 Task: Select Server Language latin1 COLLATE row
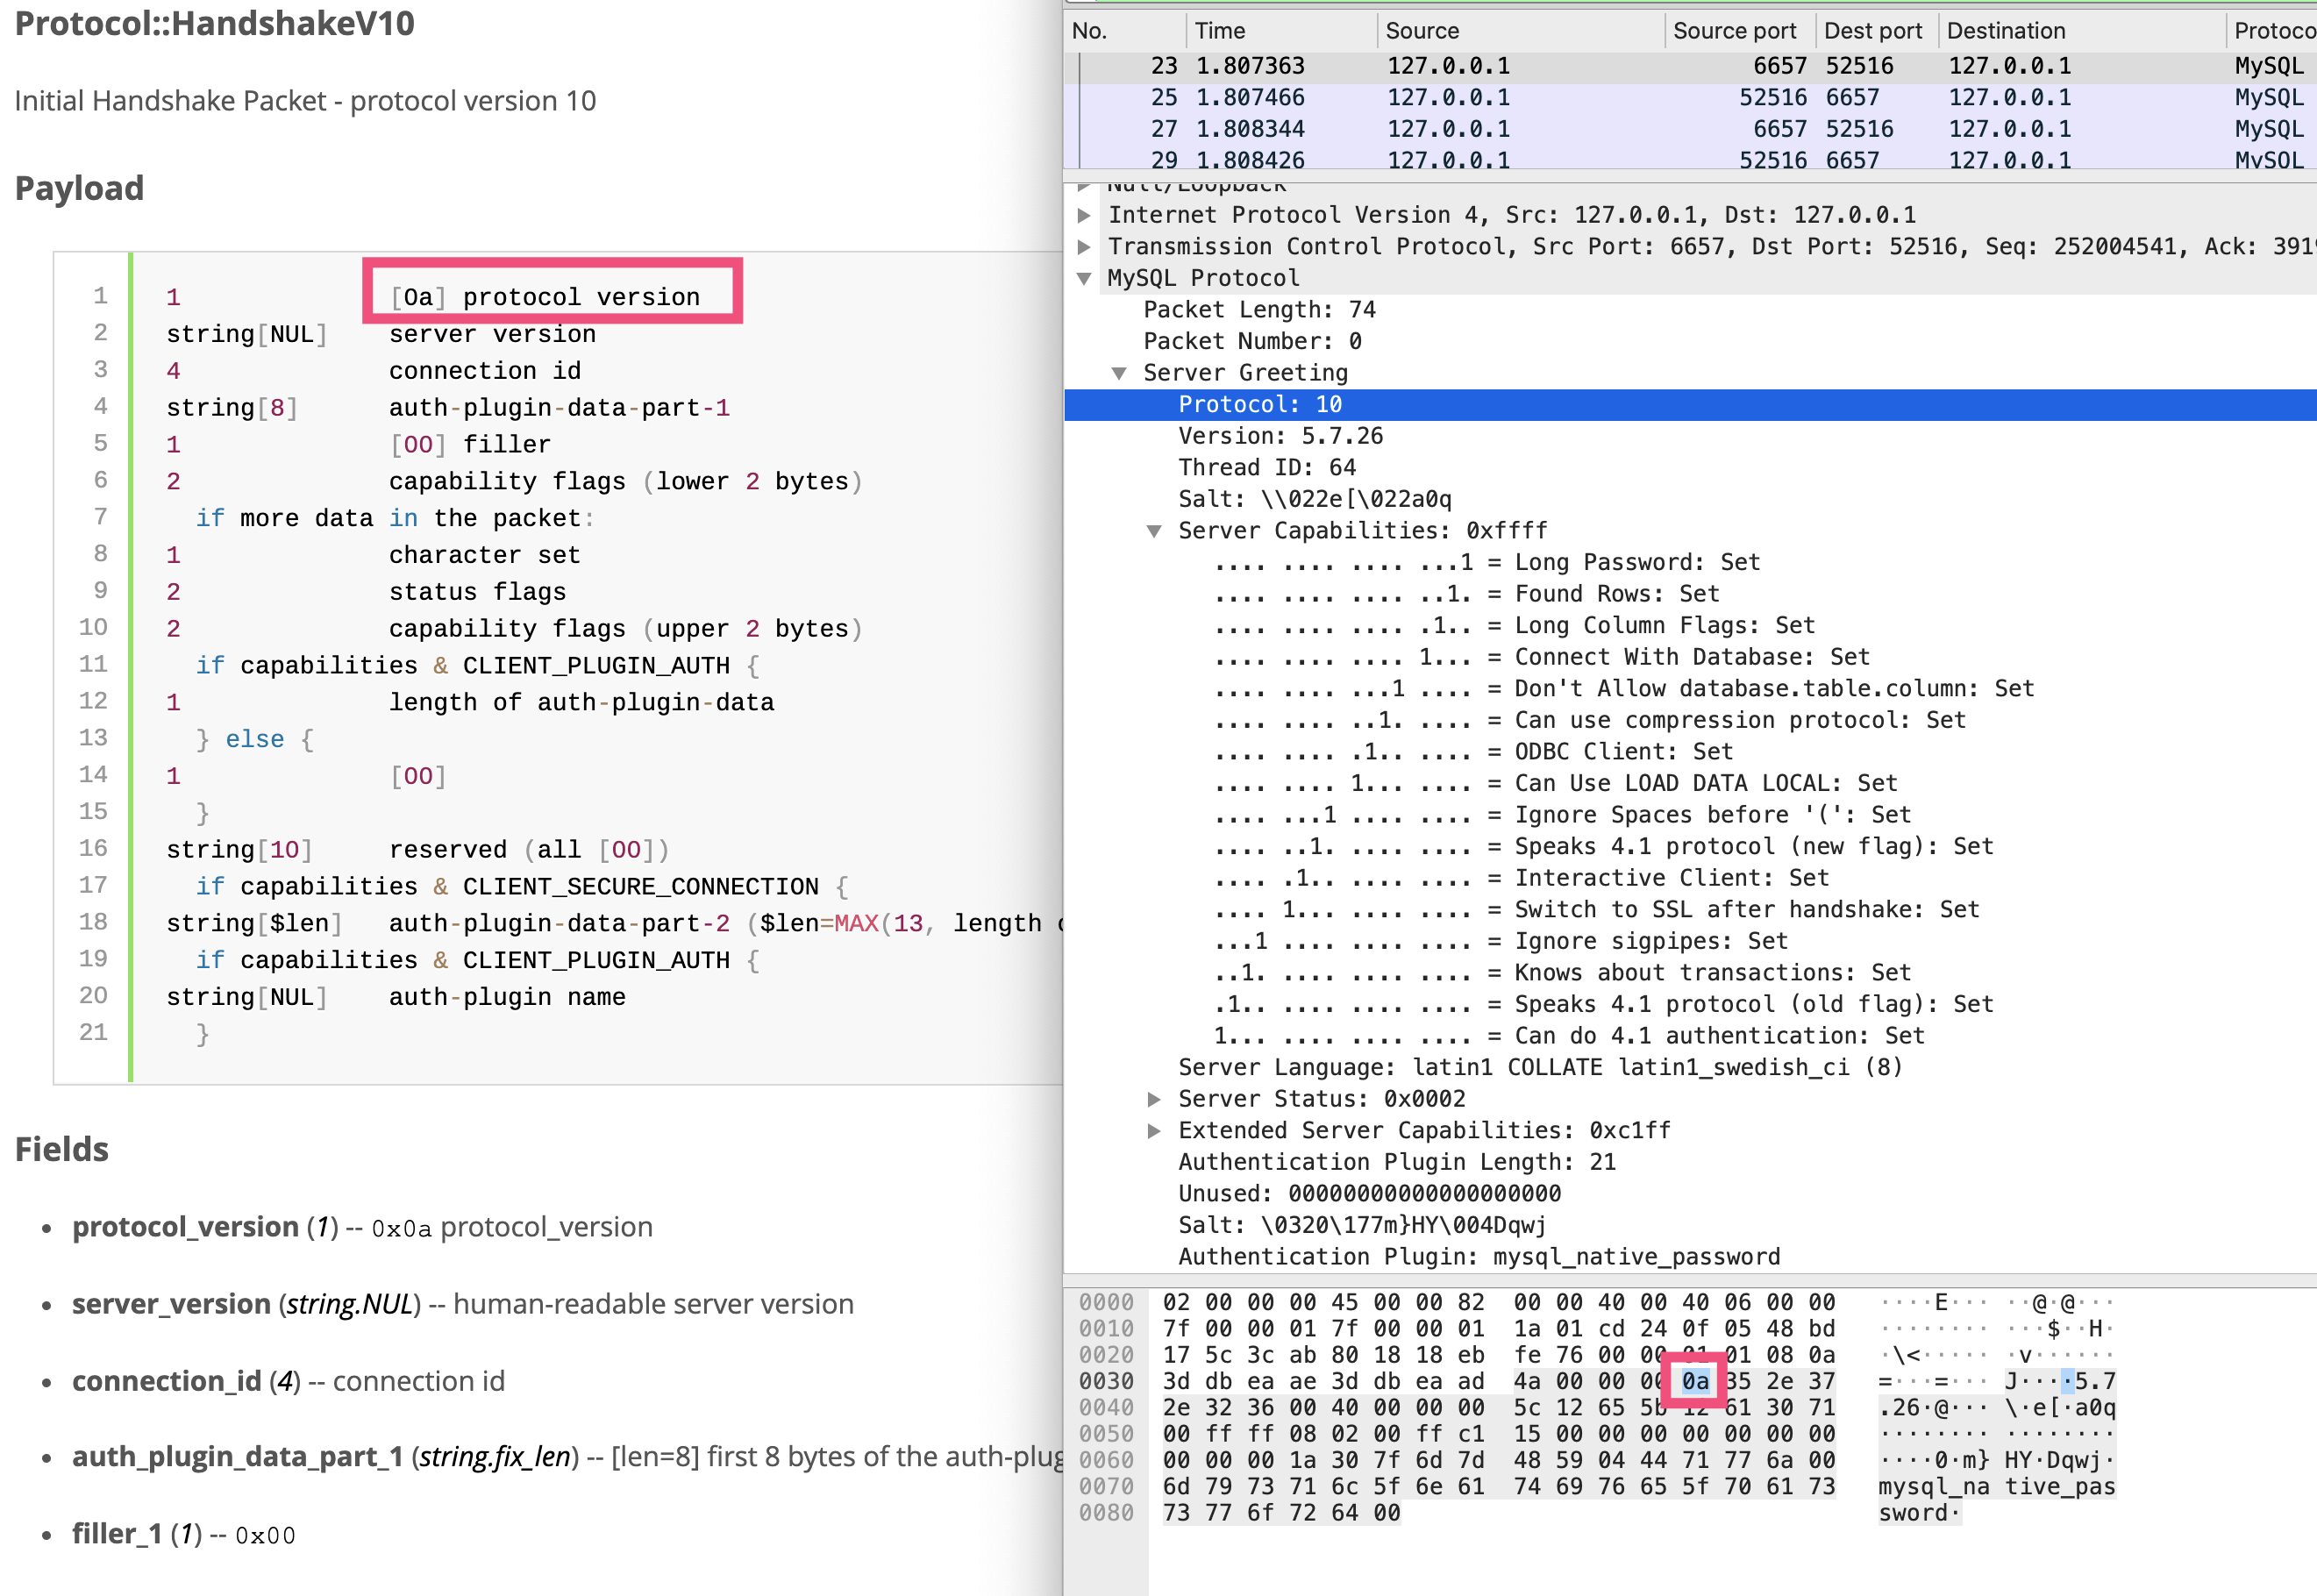tap(1539, 1067)
